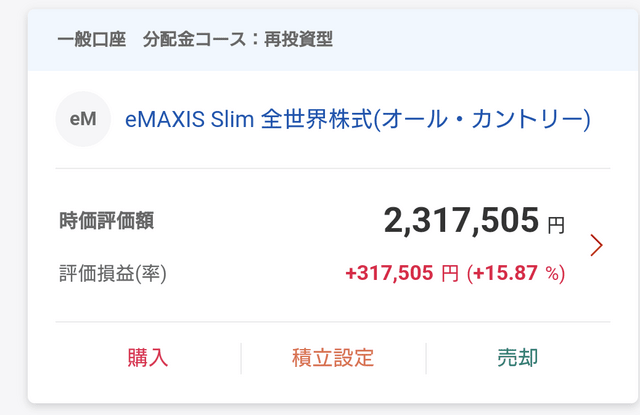Click the 評価損益(率) label
This screenshot has height=415, width=640.
113,273
